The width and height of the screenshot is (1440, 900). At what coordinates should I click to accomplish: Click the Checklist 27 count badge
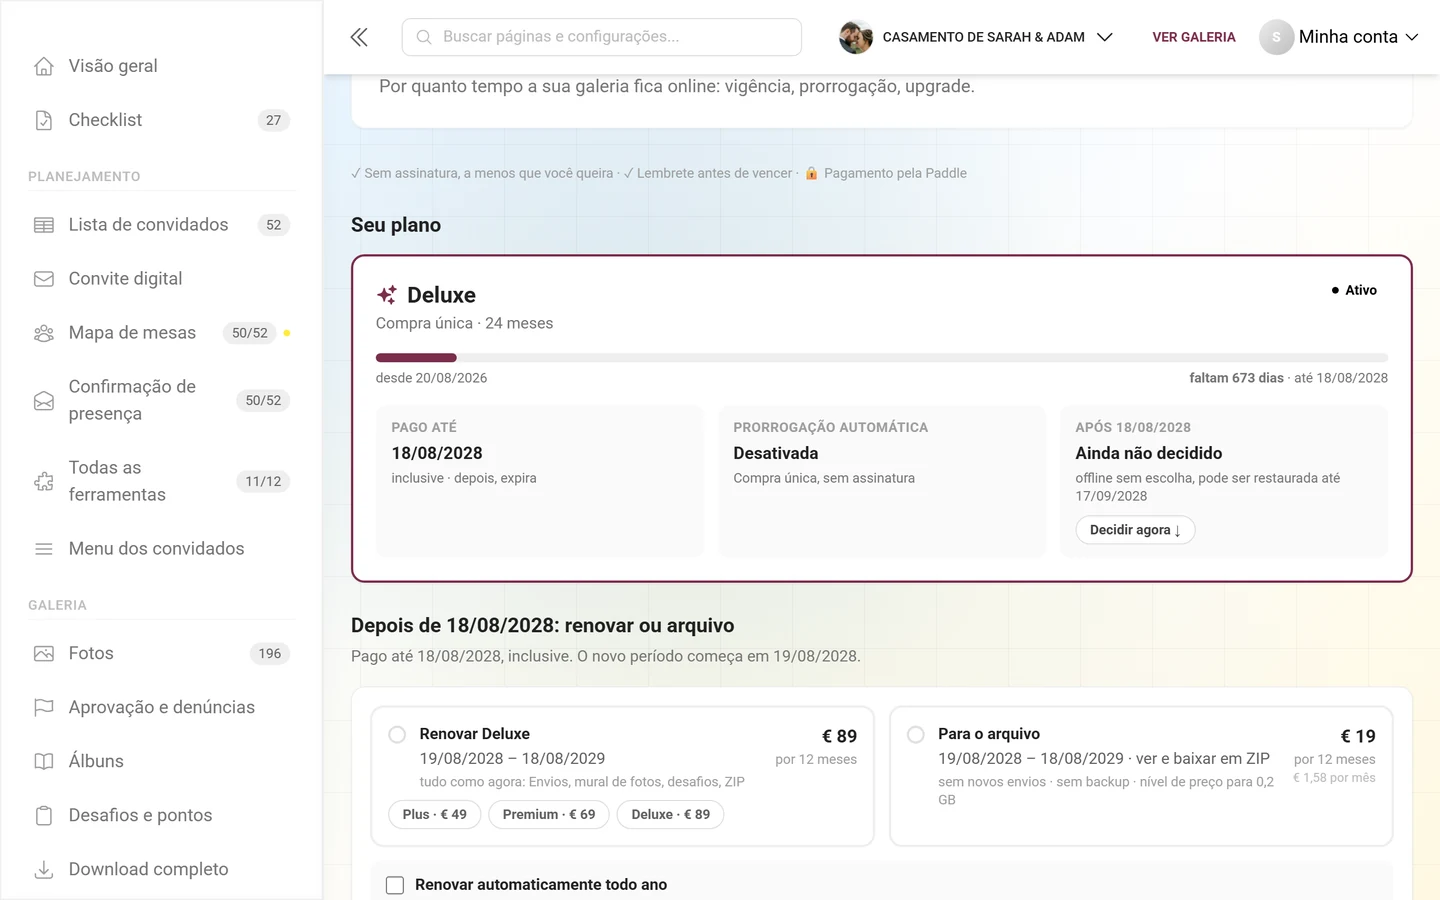(x=274, y=120)
